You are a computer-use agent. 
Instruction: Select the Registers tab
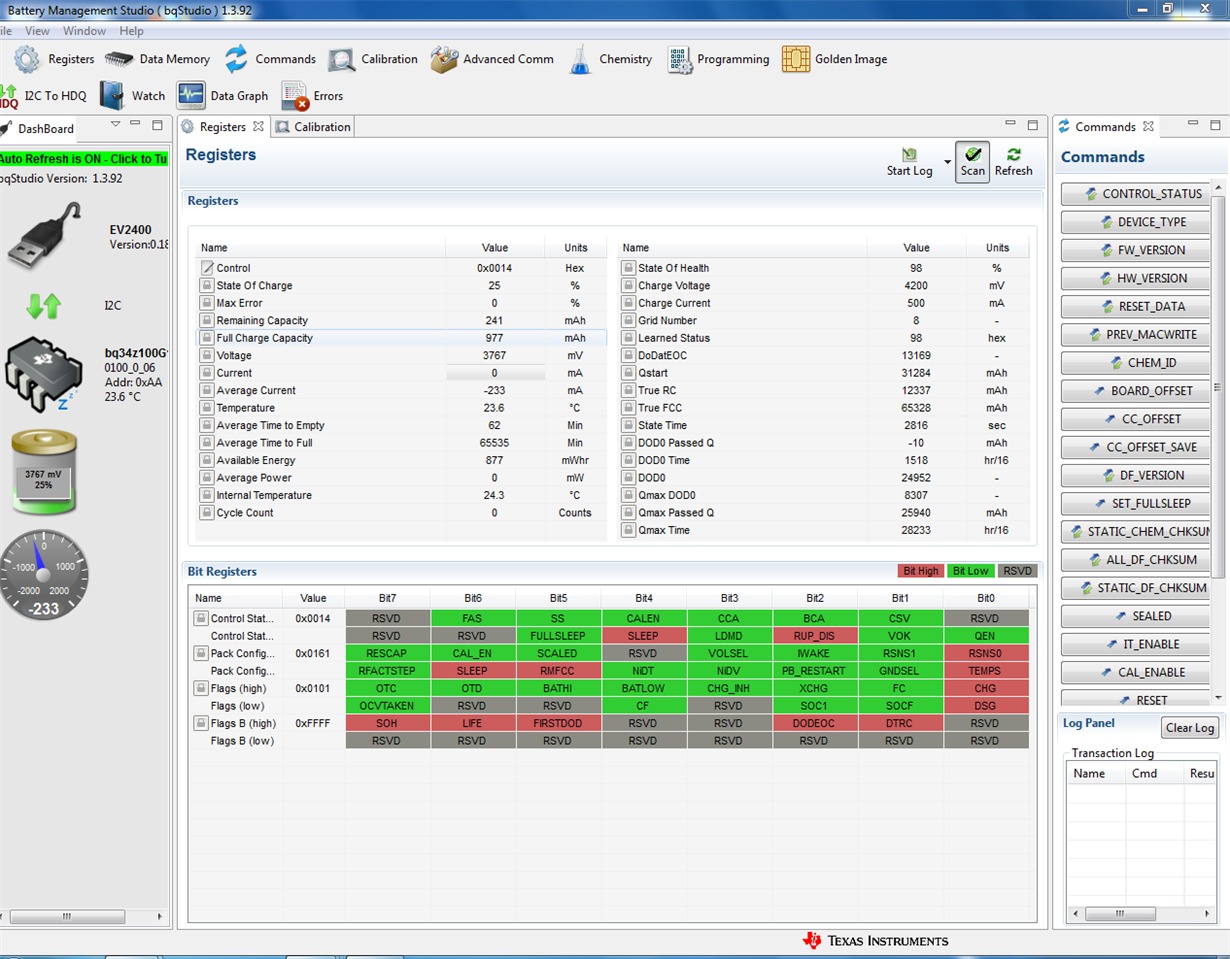coord(222,127)
